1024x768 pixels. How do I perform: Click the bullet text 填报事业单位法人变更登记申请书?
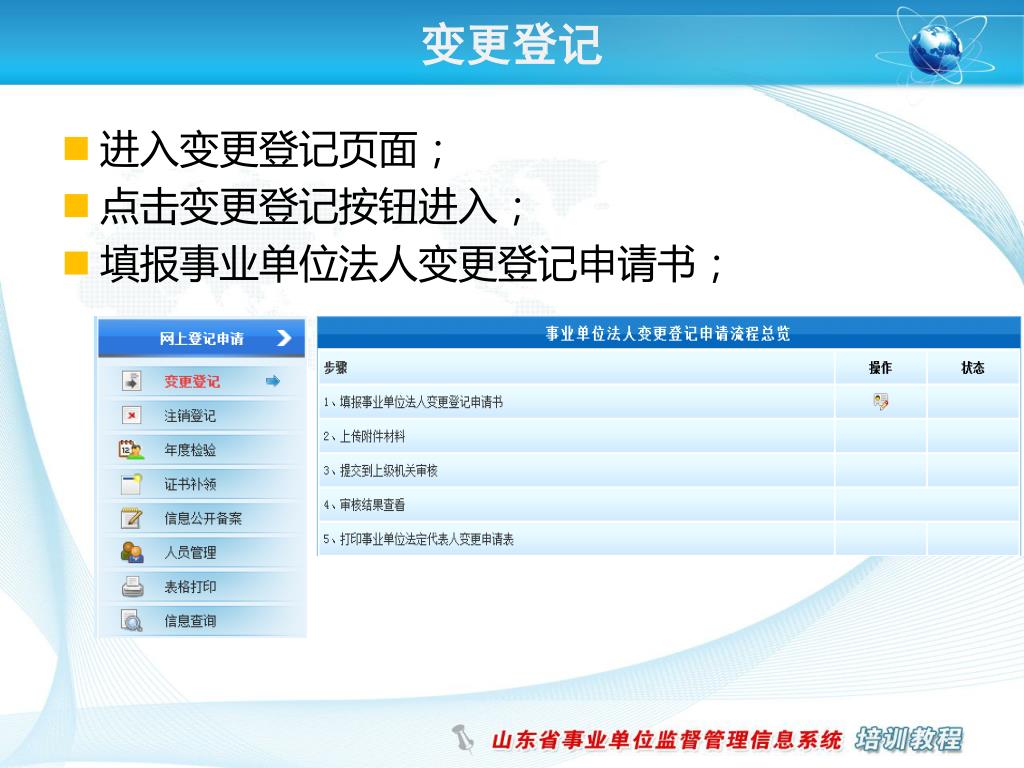411,264
